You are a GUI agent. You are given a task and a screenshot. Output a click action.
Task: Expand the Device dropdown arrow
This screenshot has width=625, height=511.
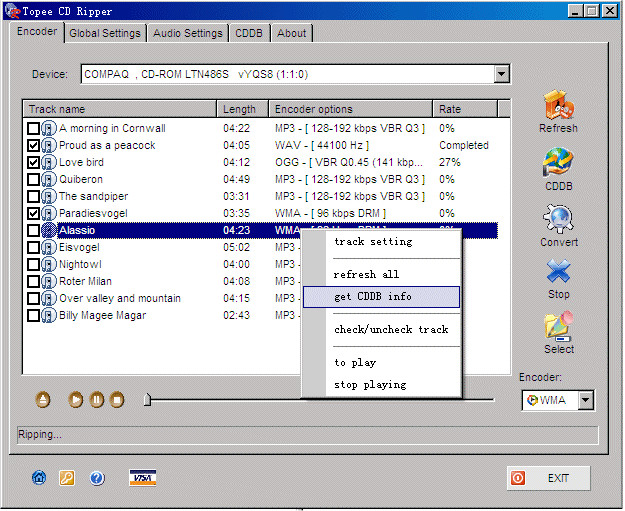[501, 74]
